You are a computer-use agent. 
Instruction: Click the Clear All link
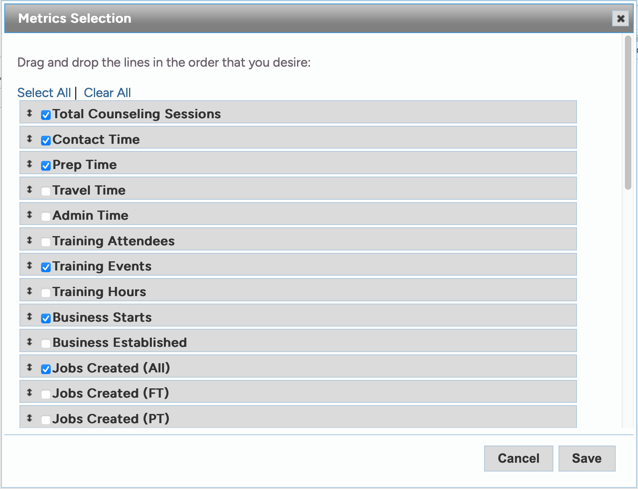[x=107, y=93]
